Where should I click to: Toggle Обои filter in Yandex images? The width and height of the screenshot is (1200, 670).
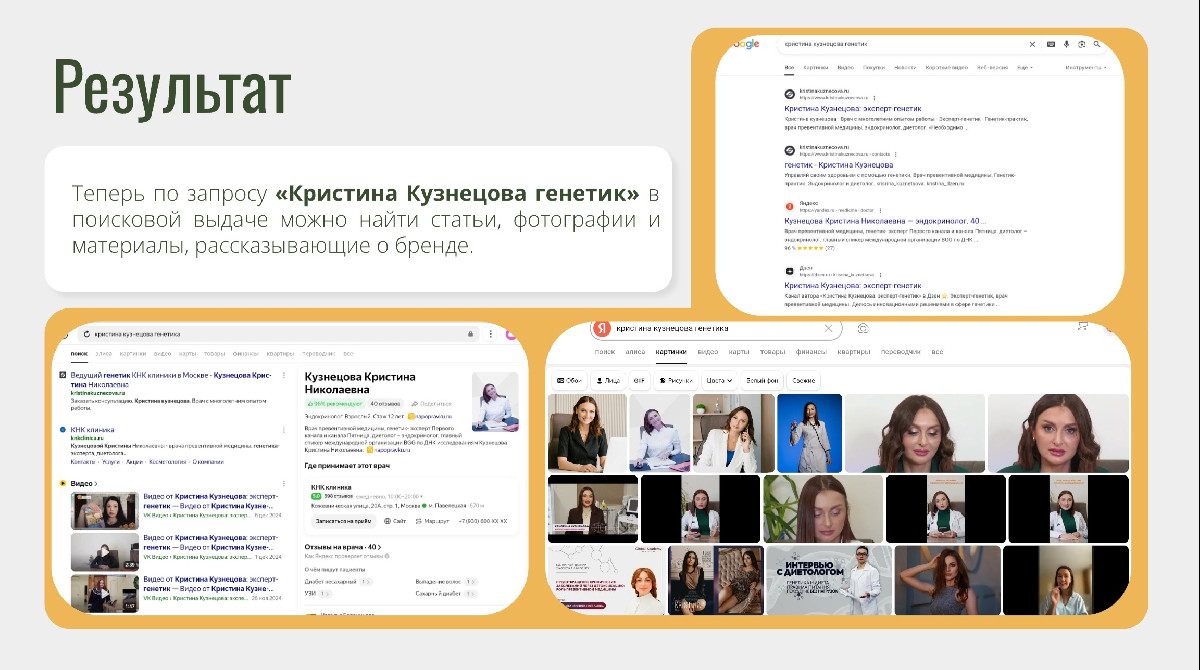pyautogui.click(x=569, y=380)
